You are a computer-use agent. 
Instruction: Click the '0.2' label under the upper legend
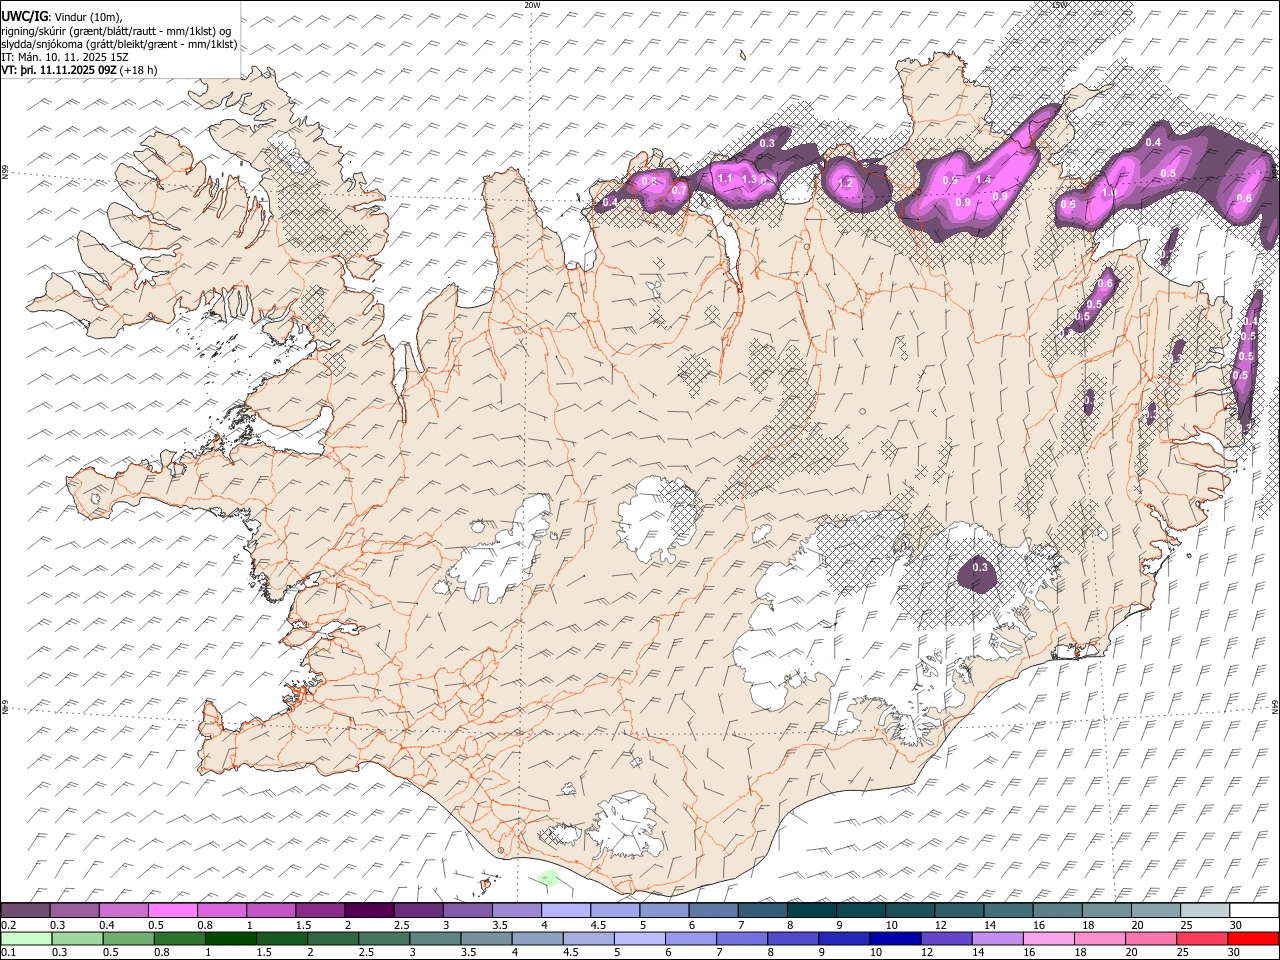coord(9,924)
